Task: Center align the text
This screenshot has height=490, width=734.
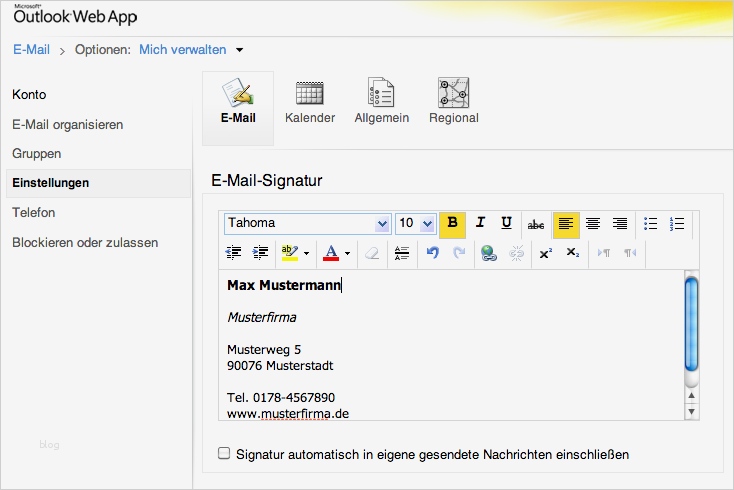Action: pos(593,224)
